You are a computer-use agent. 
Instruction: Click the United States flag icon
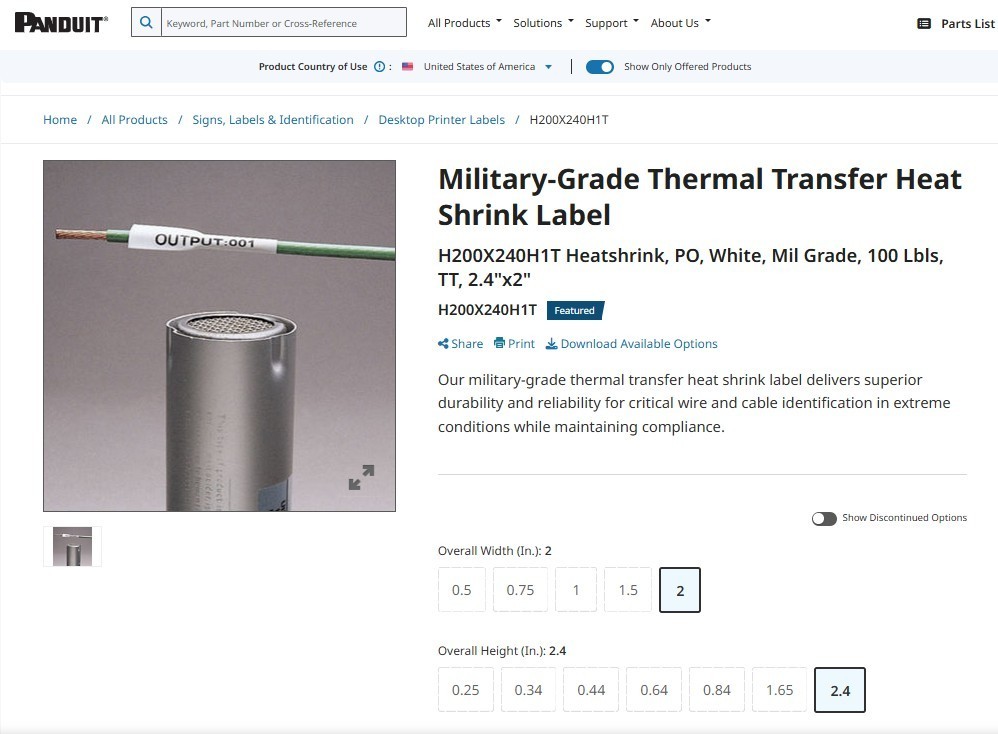tap(408, 66)
